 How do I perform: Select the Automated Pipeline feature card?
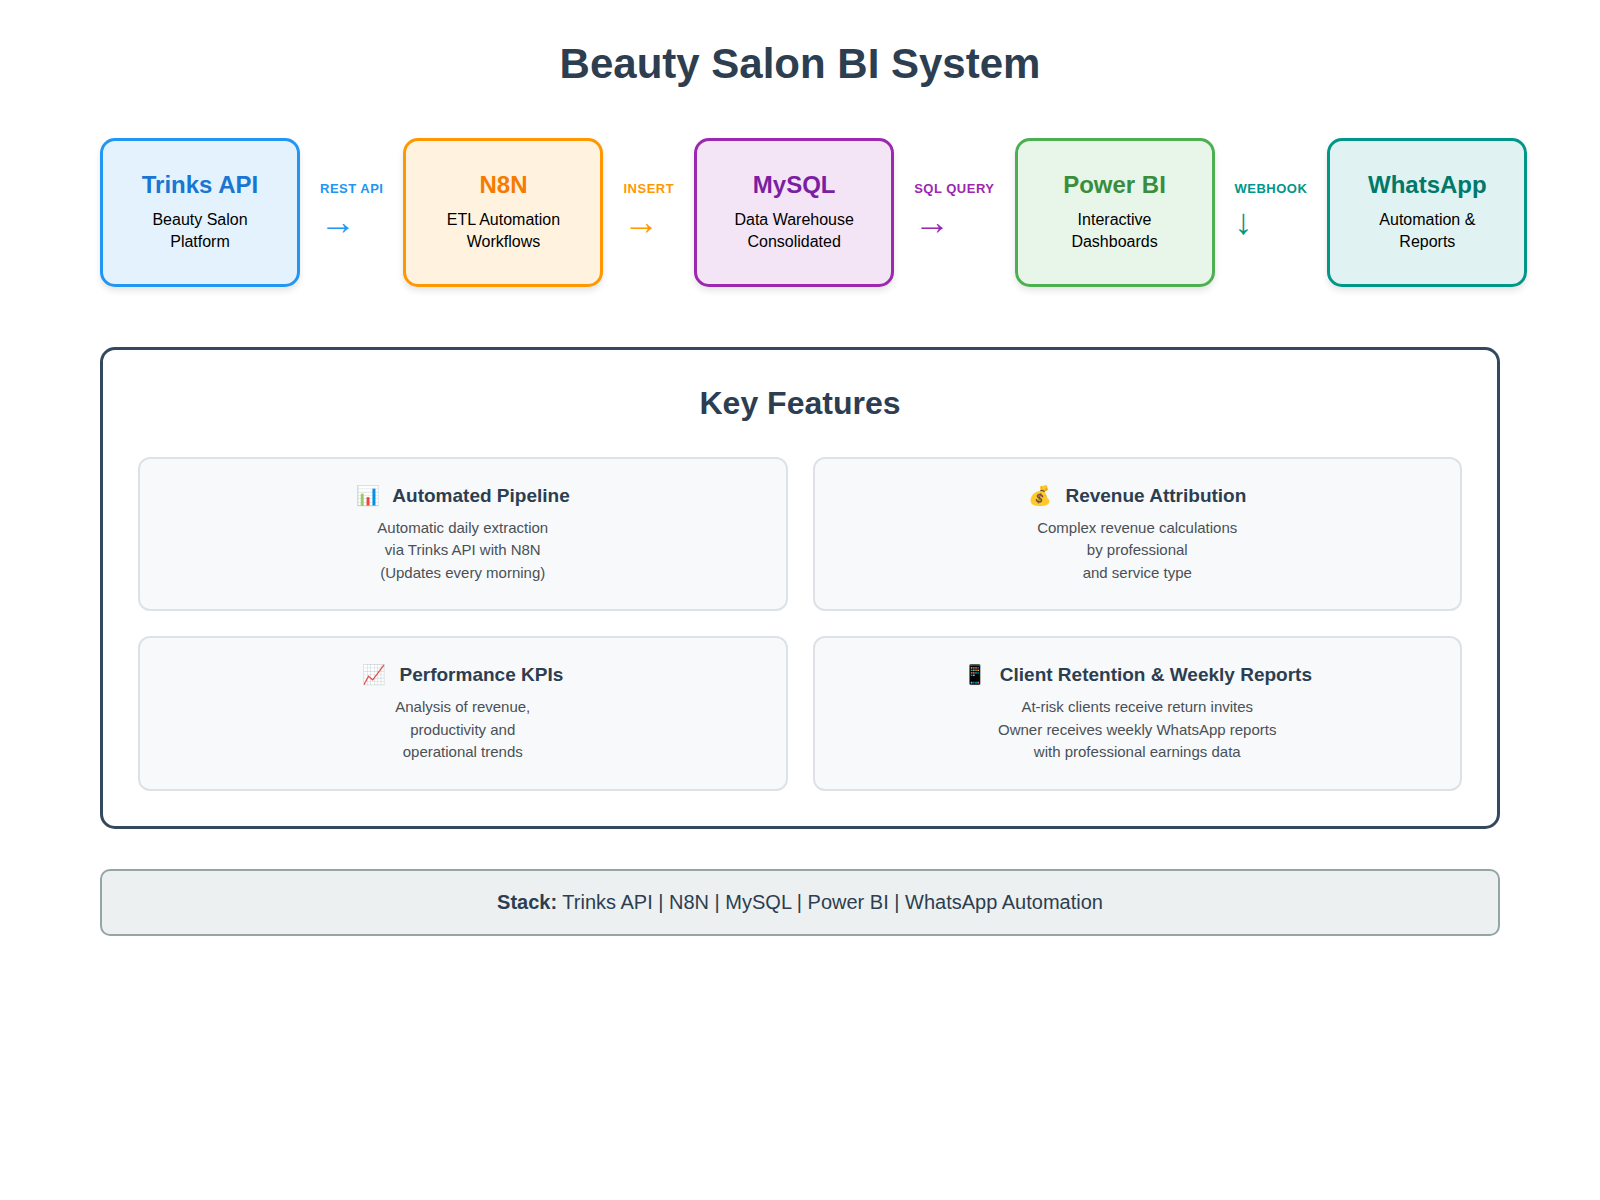tap(462, 533)
